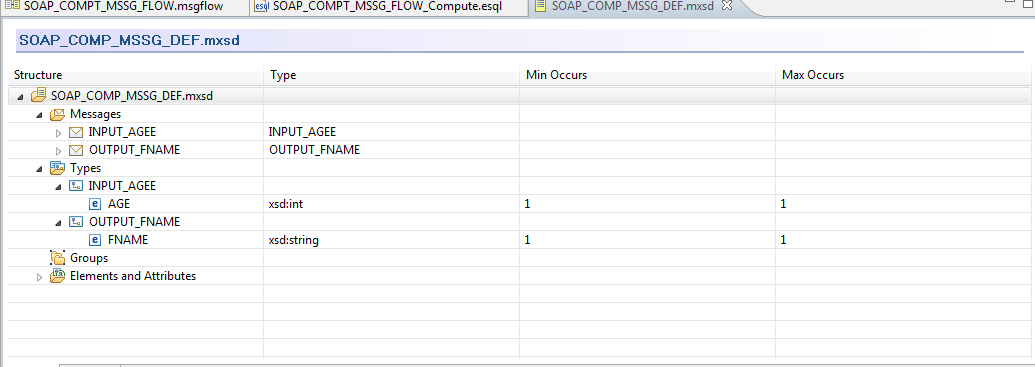
Task: Click the Max Occurs column header
Action: (903, 75)
